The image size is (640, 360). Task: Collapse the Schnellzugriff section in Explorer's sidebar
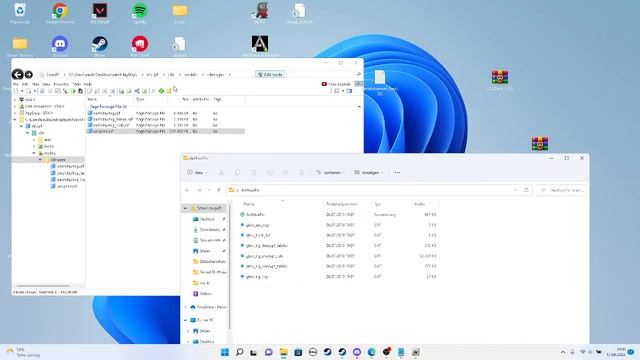[185, 208]
